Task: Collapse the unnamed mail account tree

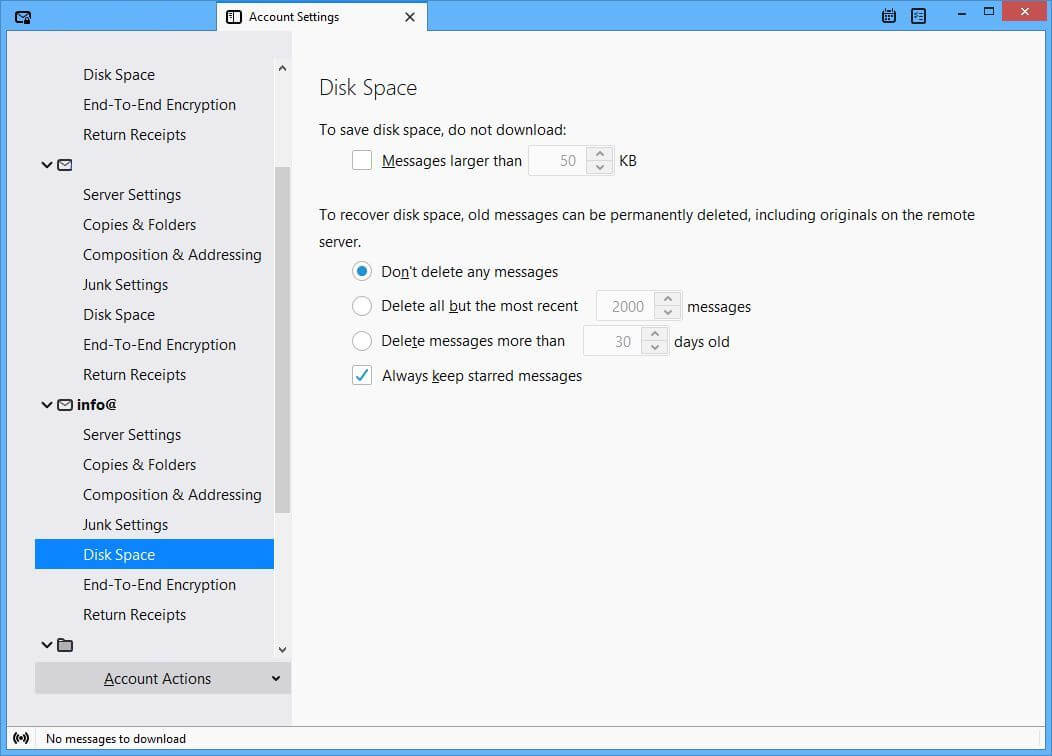Action: tap(46, 164)
